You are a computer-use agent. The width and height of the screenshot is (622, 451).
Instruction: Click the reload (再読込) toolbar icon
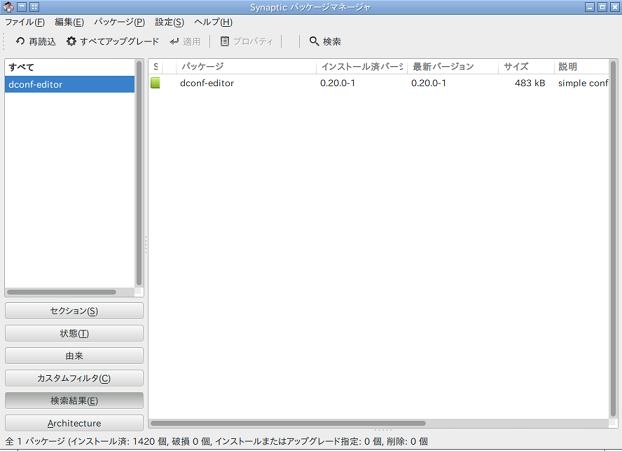20,41
